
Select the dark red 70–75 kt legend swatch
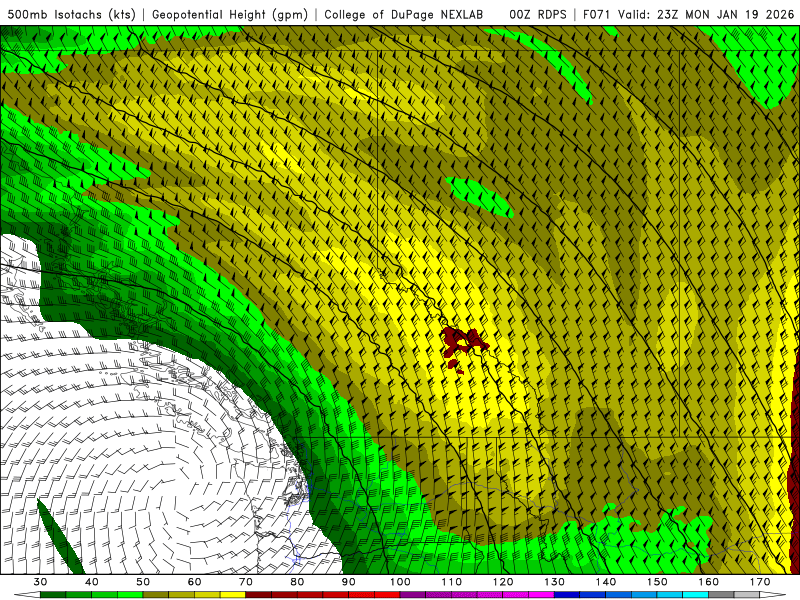coord(259,594)
